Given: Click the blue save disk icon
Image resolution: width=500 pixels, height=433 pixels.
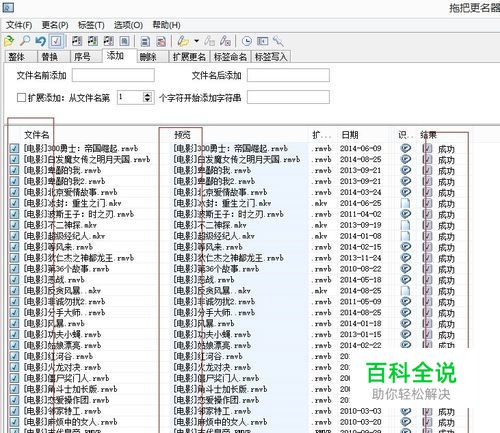Looking at the screenshot, I should coord(145,41).
